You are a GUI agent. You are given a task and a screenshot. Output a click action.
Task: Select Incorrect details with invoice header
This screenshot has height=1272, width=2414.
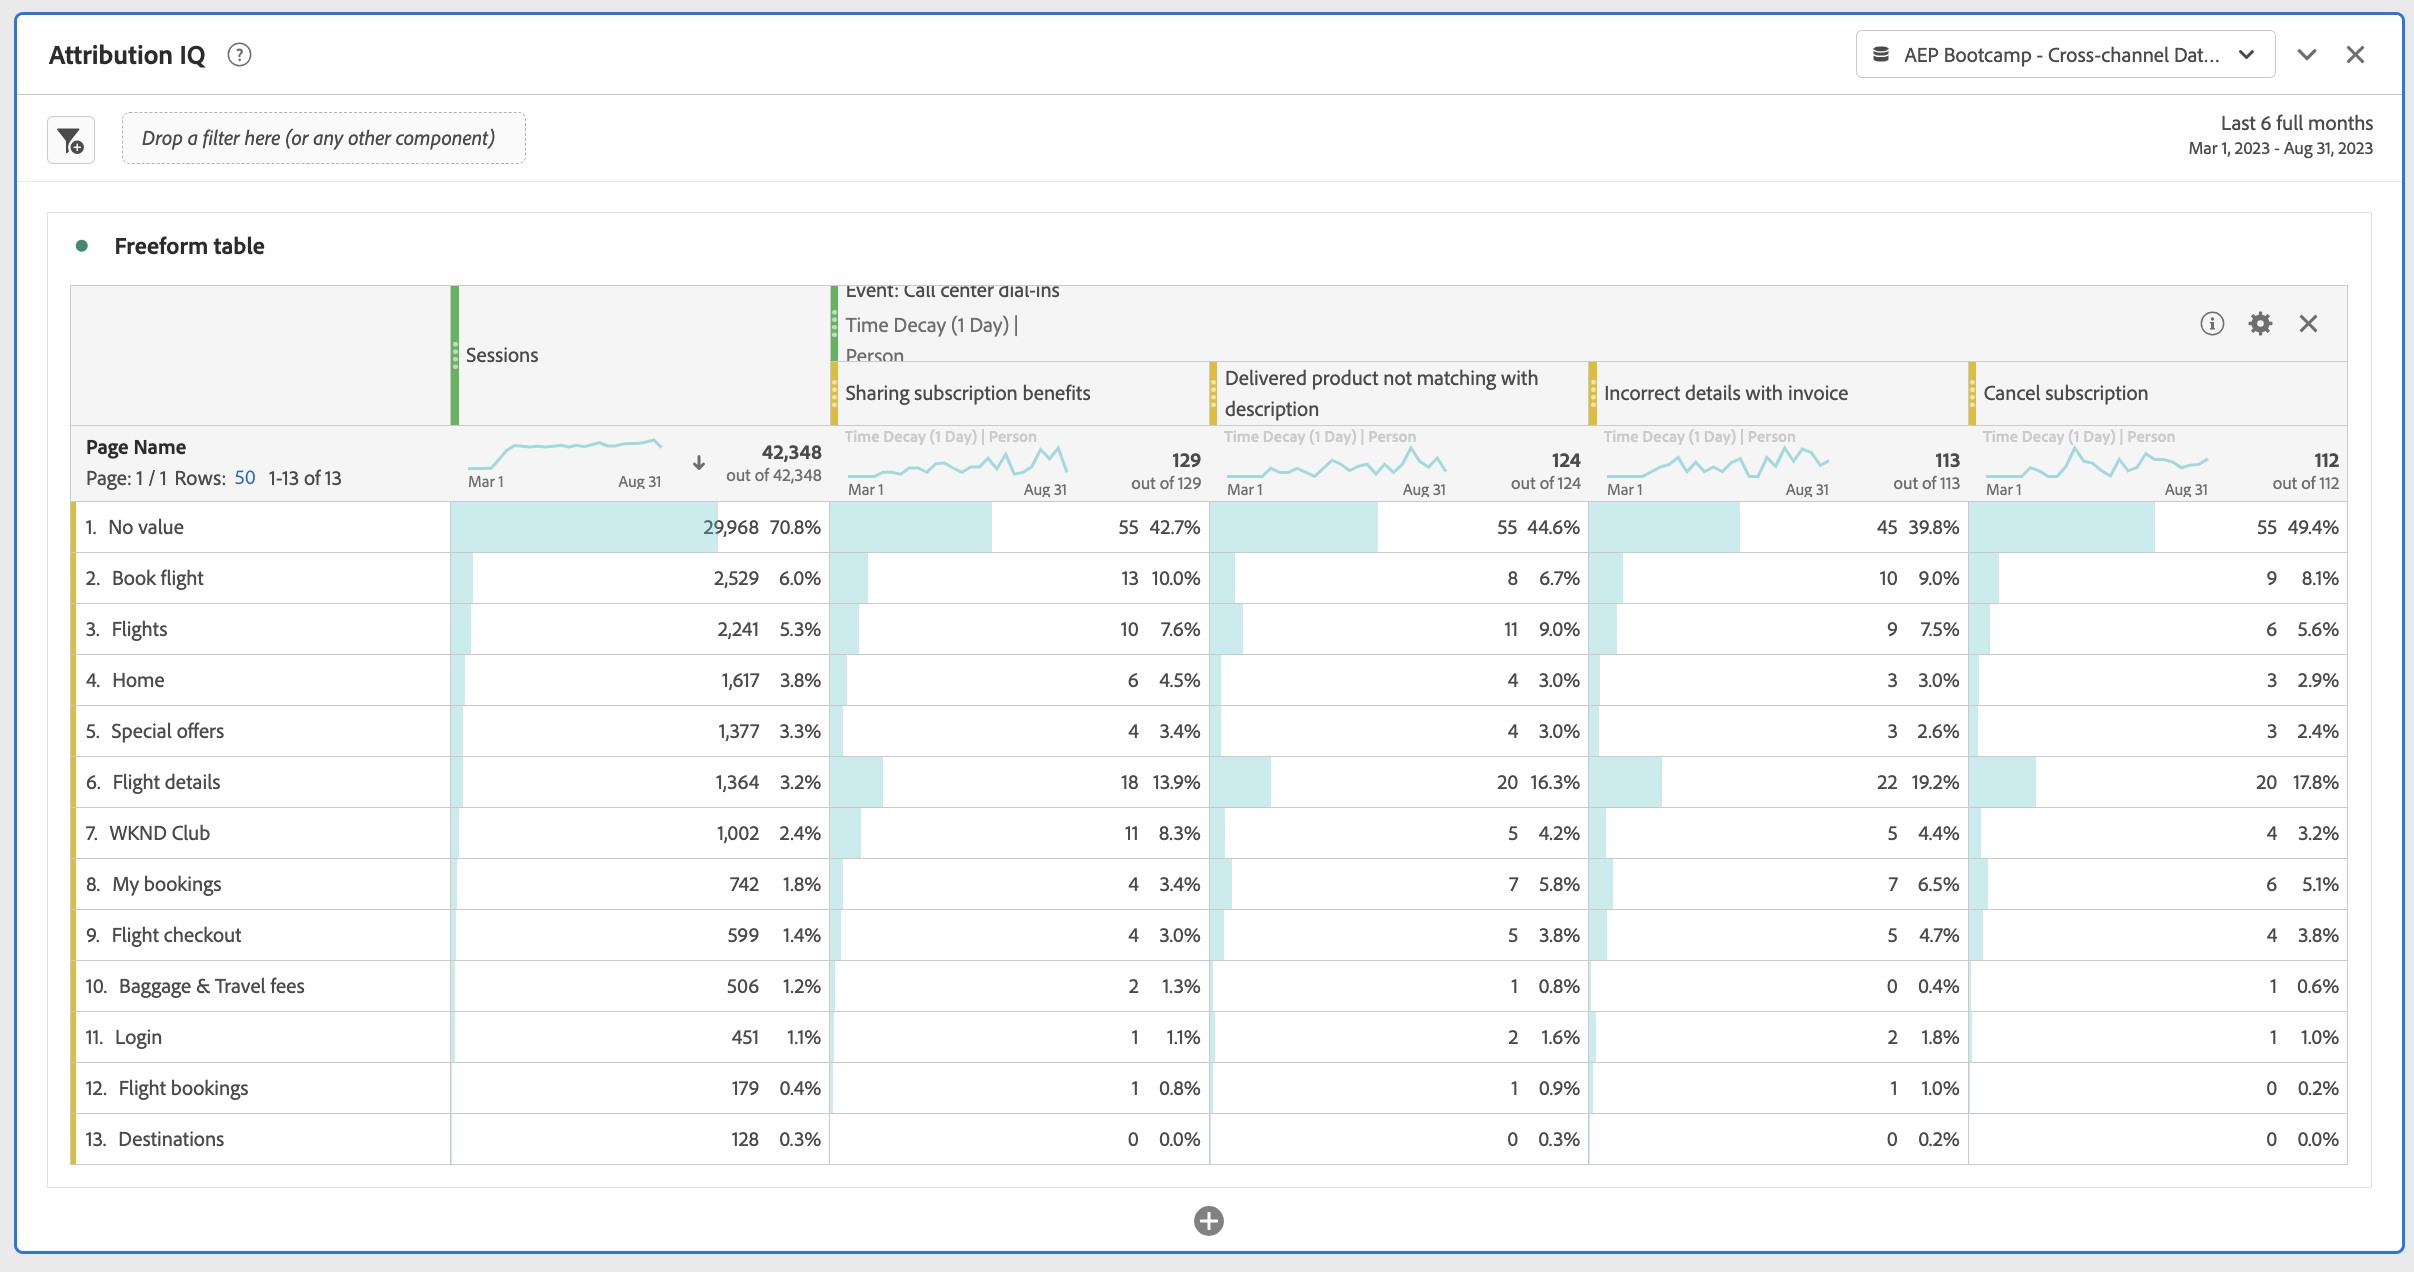(x=1777, y=393)
